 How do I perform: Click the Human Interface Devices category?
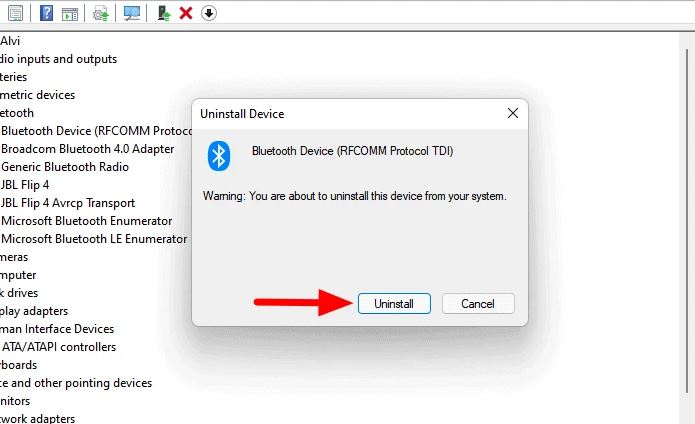pyautogui.click(x=58, y=329)
